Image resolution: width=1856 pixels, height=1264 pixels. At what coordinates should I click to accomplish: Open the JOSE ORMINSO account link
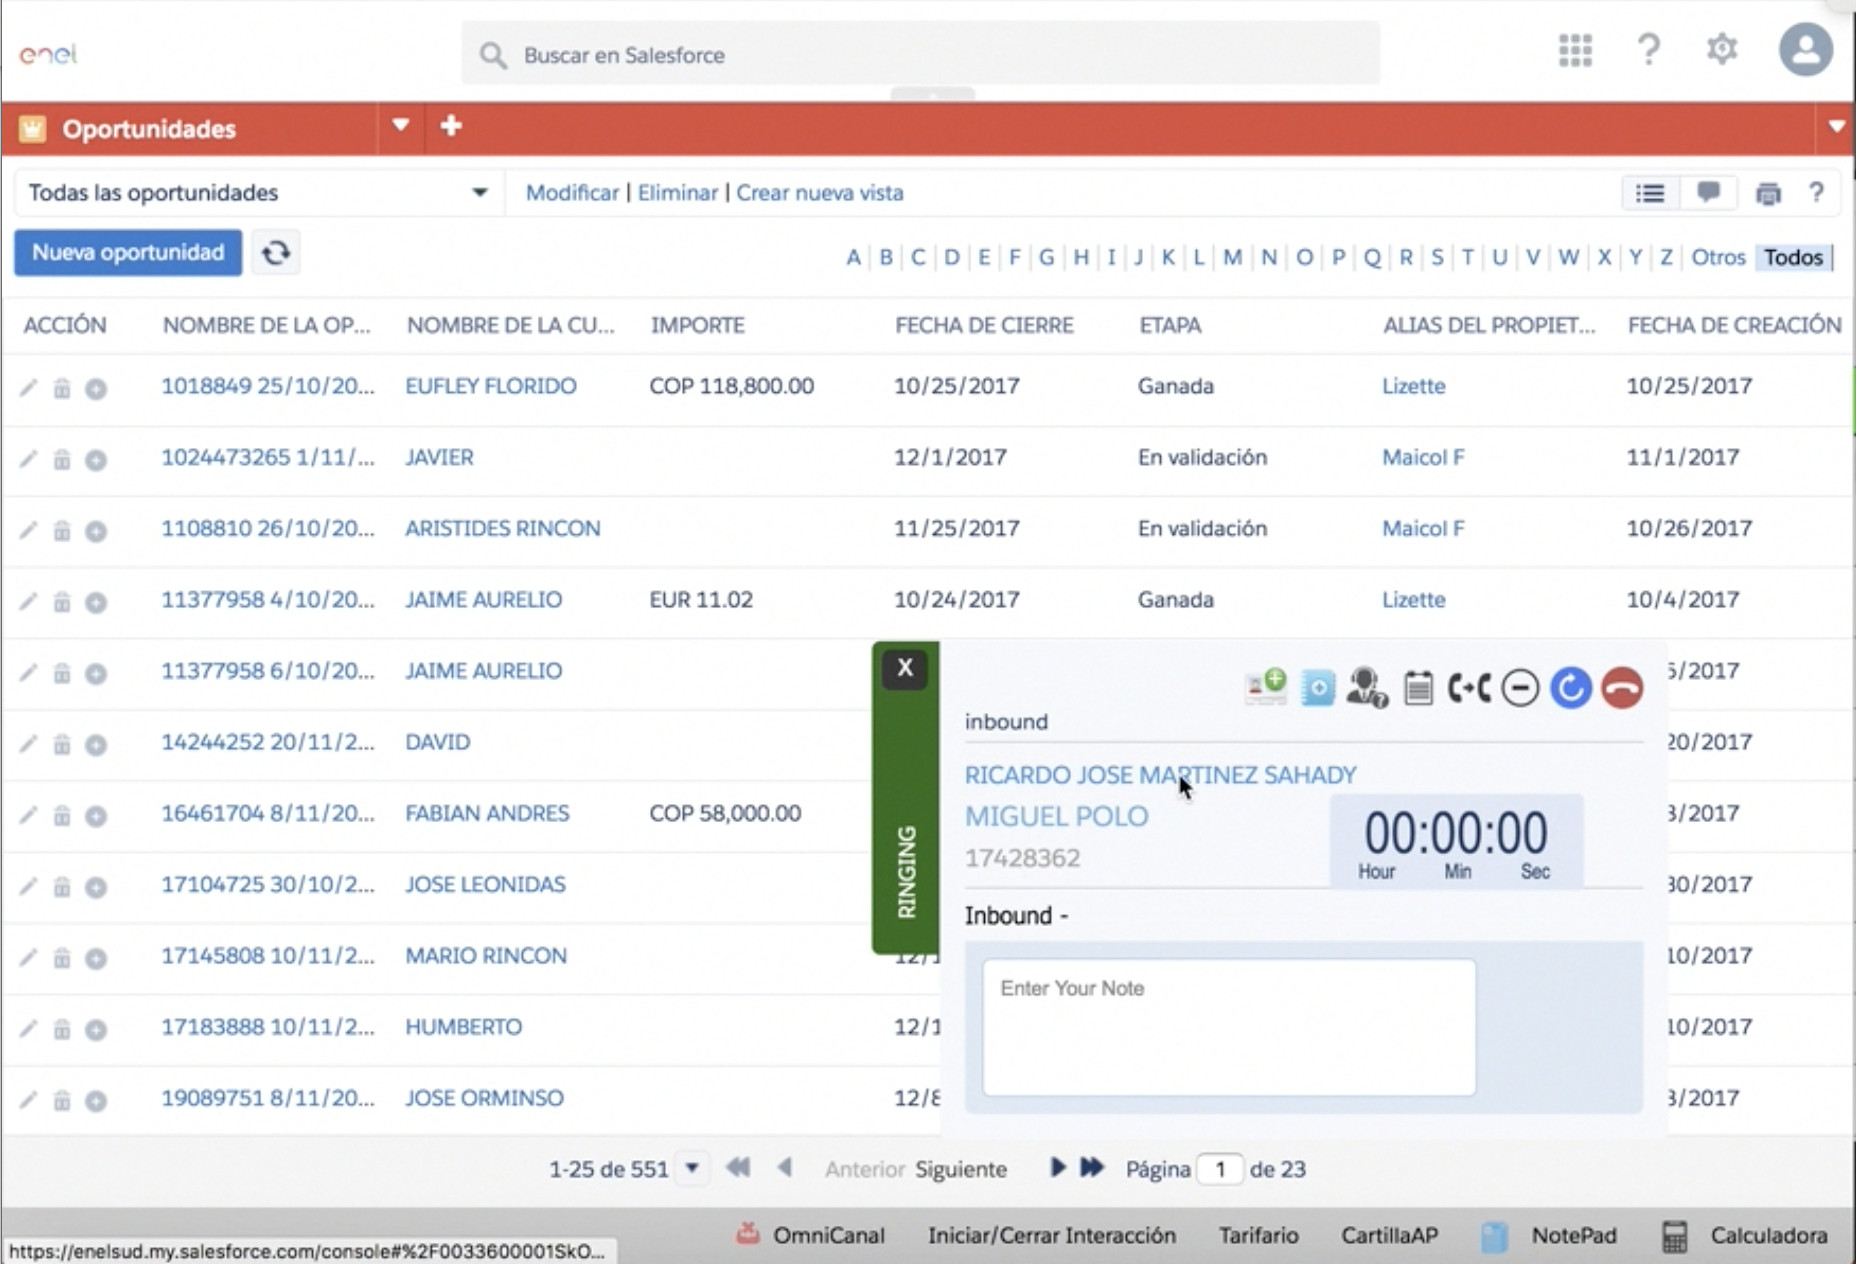tap(484, 1098)
